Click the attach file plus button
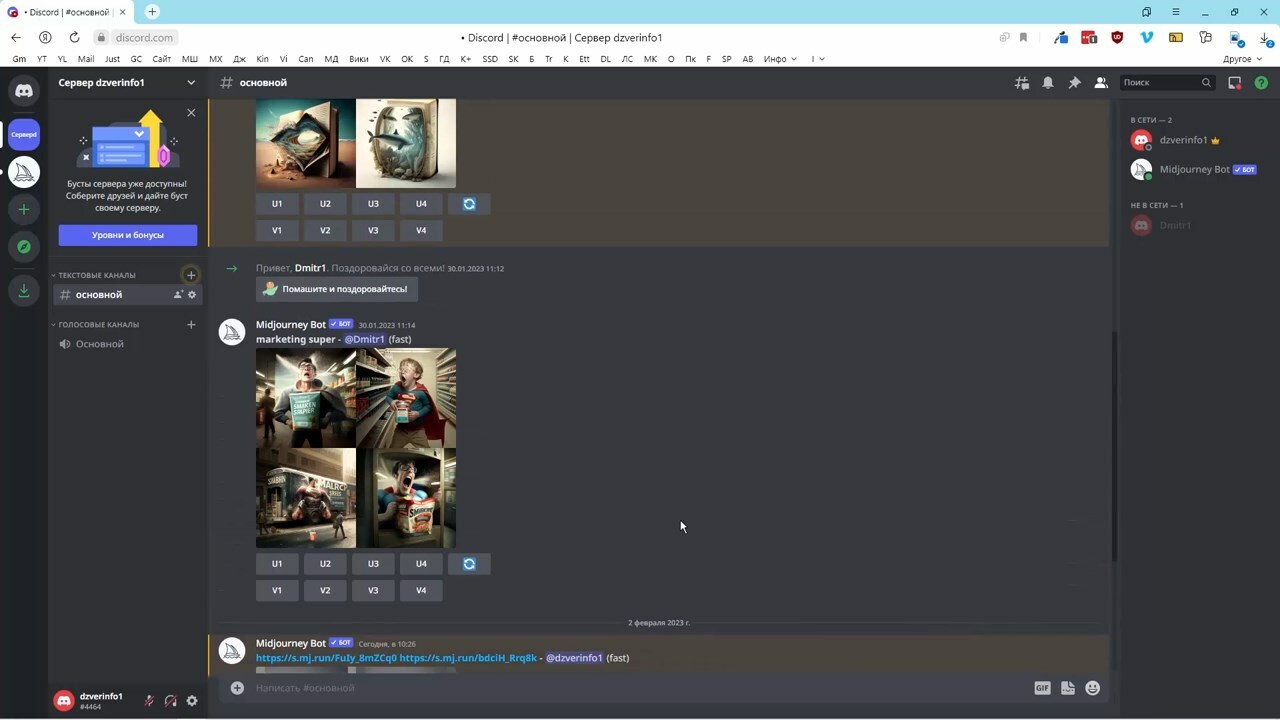The height and width of the screenshot is (720, 1280). click(237, 688)
